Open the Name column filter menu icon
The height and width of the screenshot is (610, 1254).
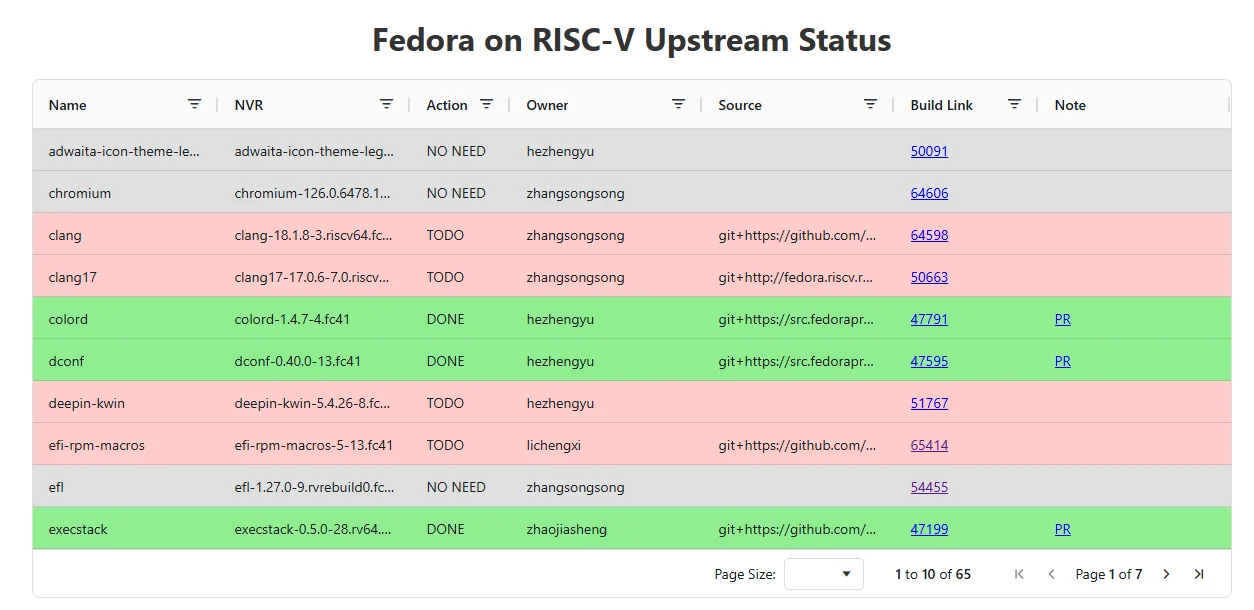pyautogui.click(x=194, y=104)
